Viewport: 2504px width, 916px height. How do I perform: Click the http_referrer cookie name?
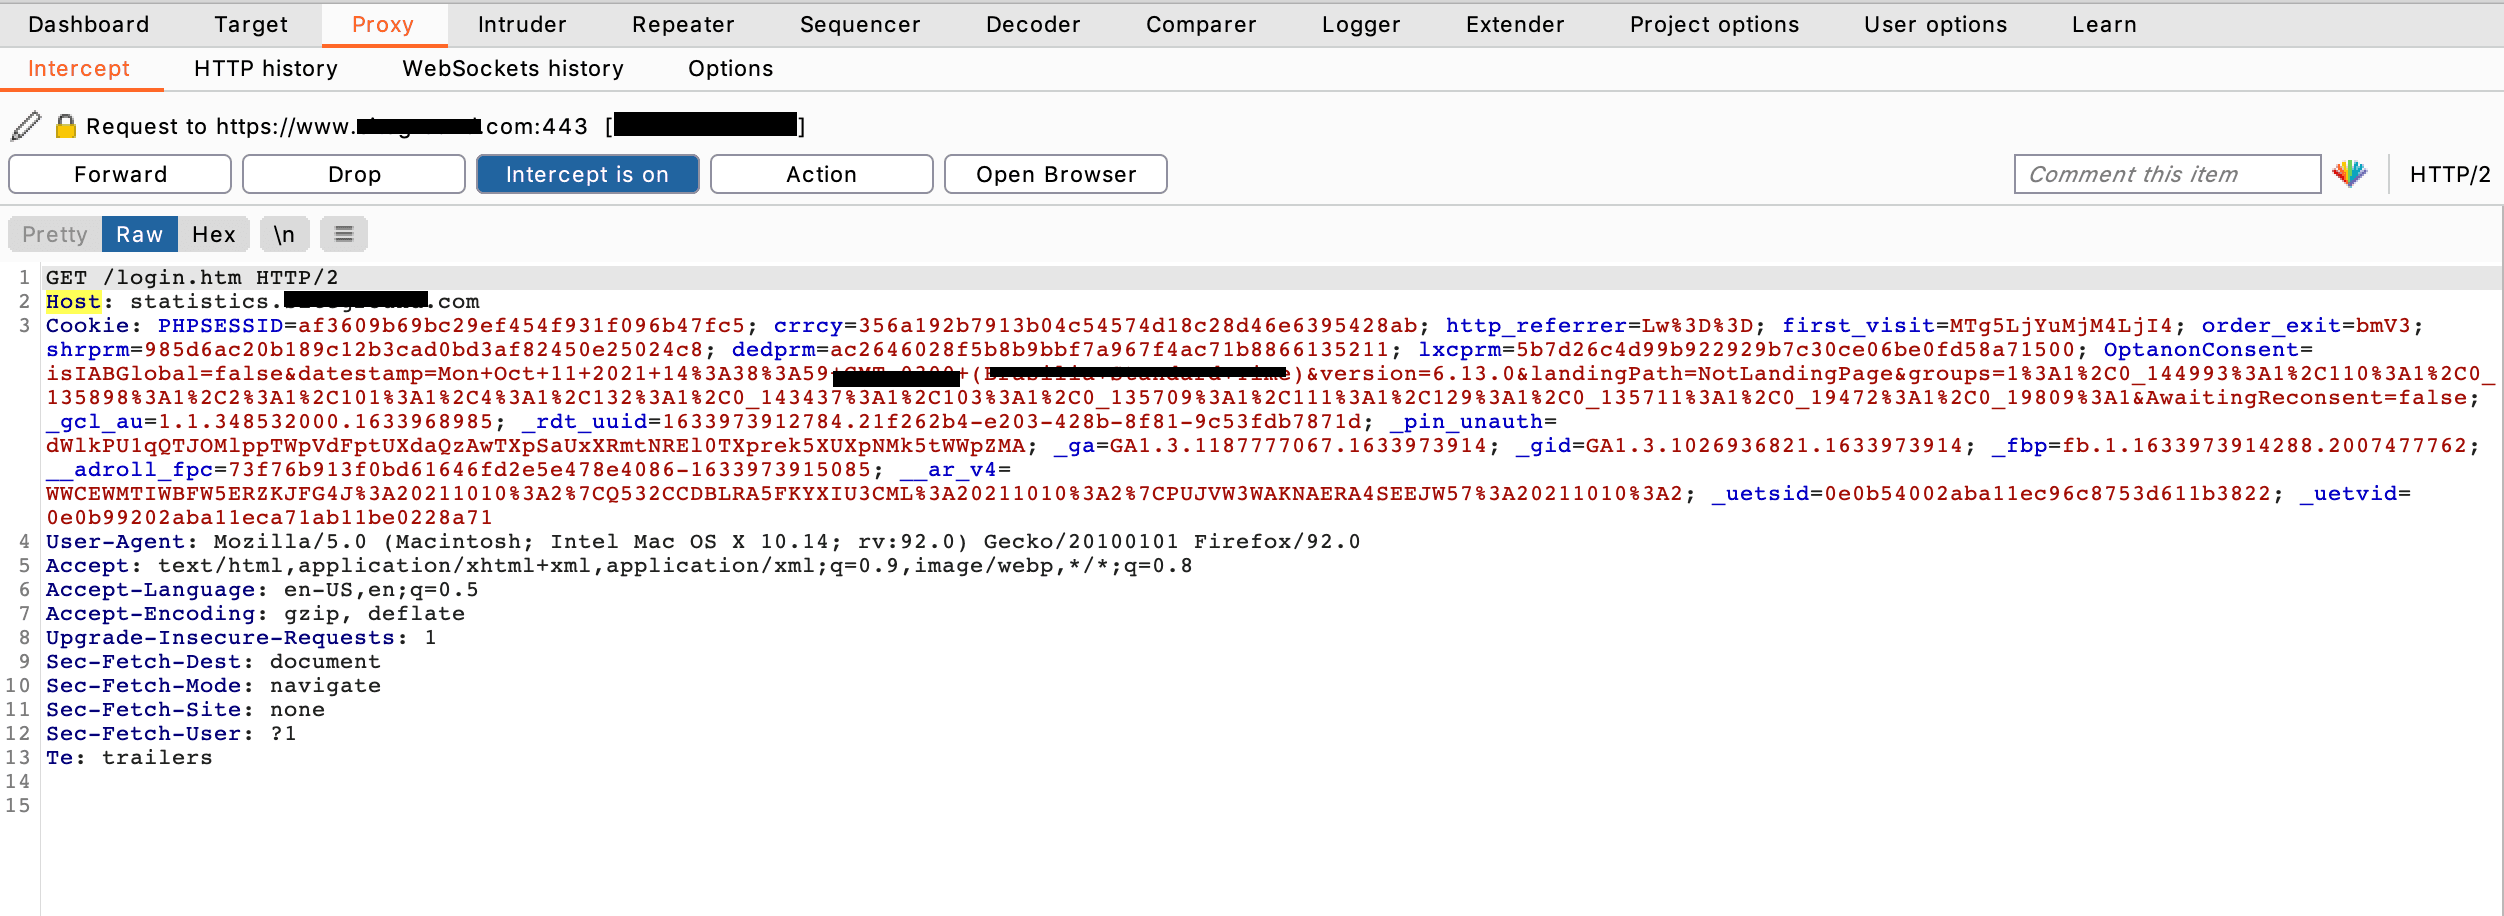[1536, 325]
